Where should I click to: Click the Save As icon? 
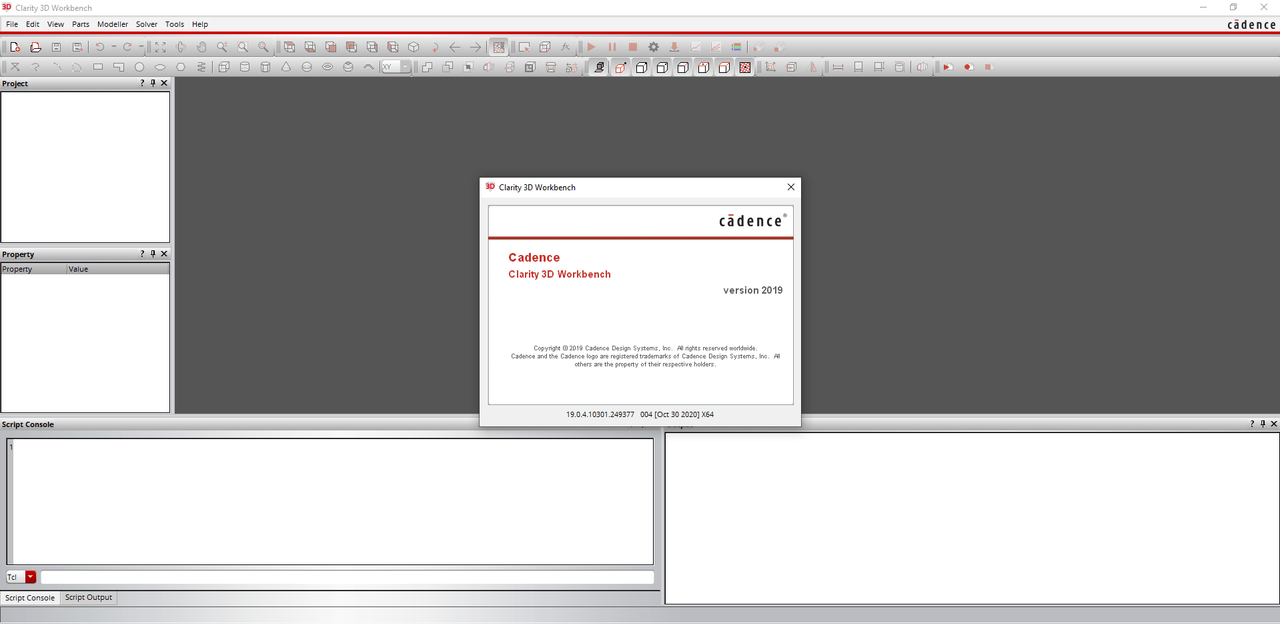click(77, 47)
